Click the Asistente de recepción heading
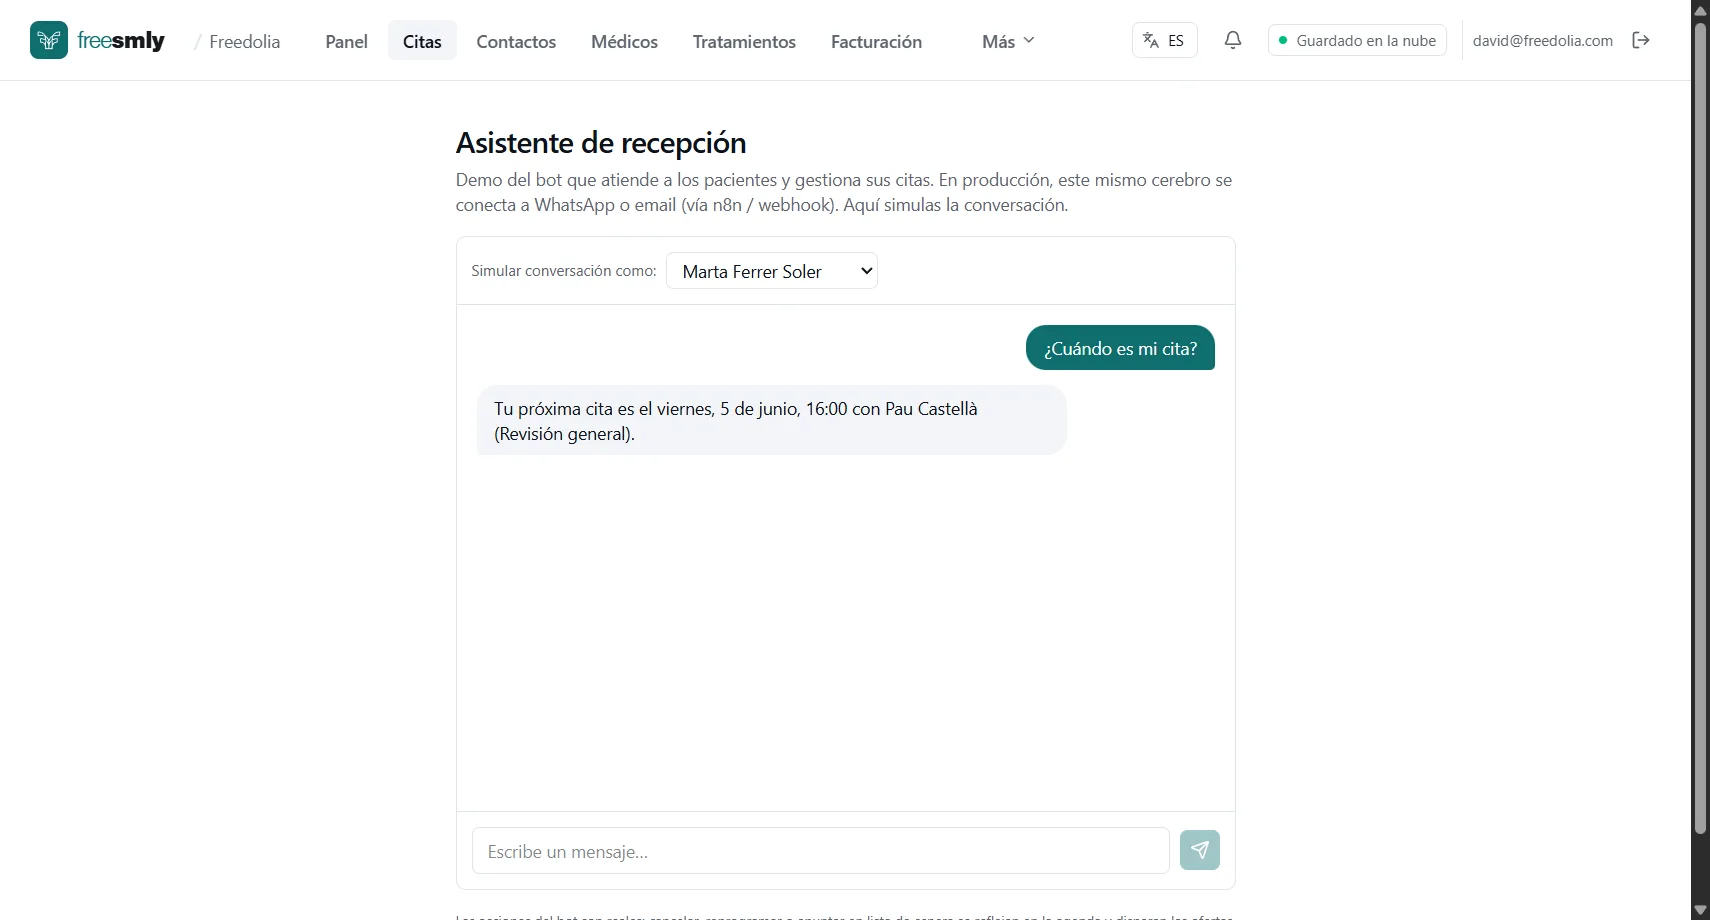Screen dimensions: 1710x920 coord(601,143)
